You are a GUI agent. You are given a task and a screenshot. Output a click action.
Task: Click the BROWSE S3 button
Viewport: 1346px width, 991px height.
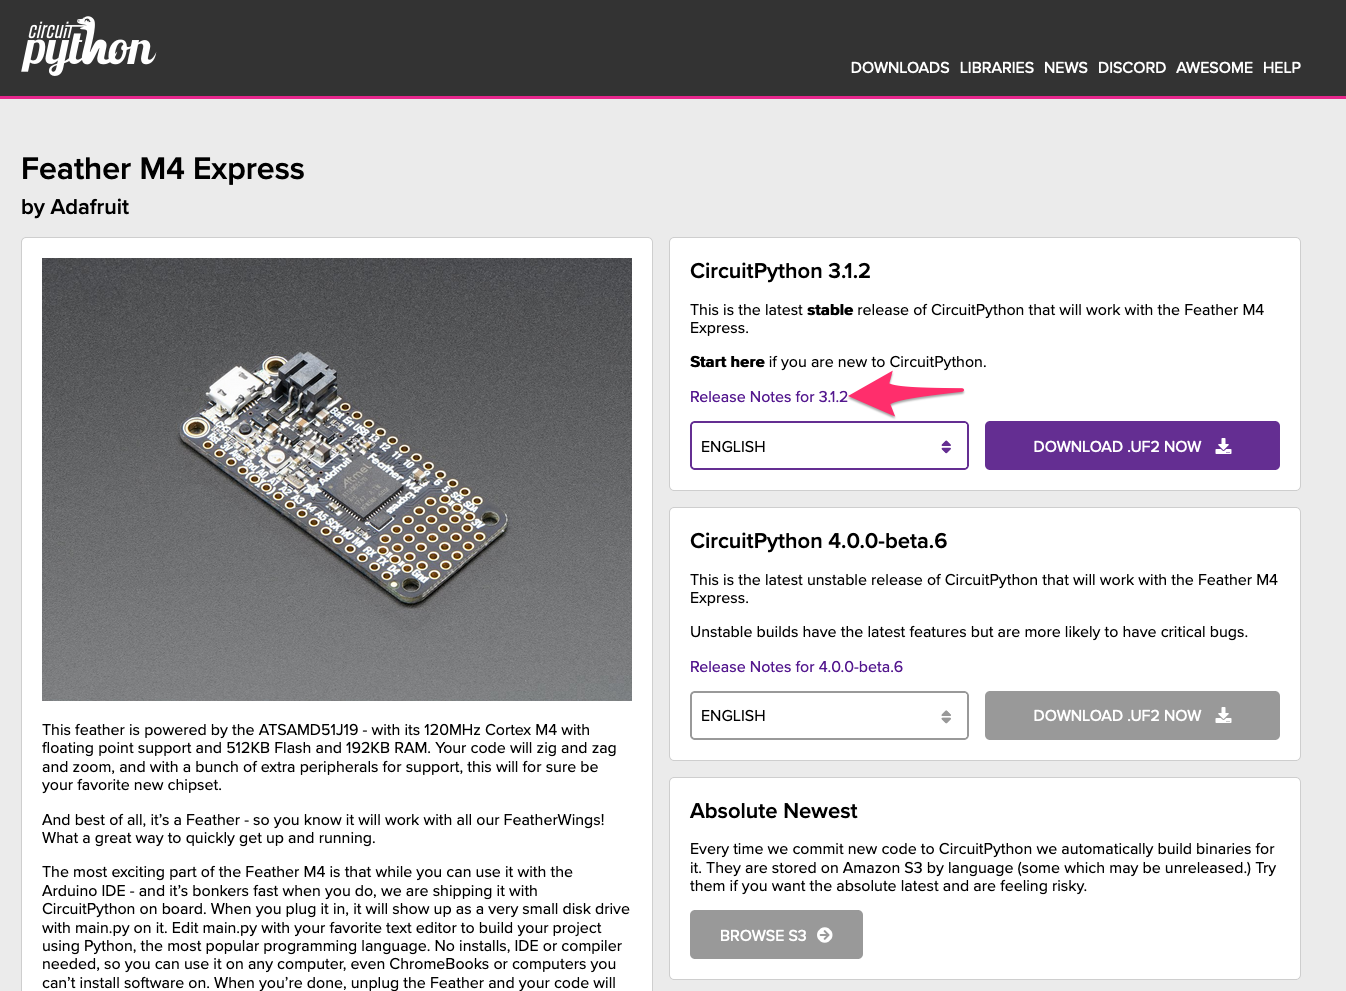[776, 935]
